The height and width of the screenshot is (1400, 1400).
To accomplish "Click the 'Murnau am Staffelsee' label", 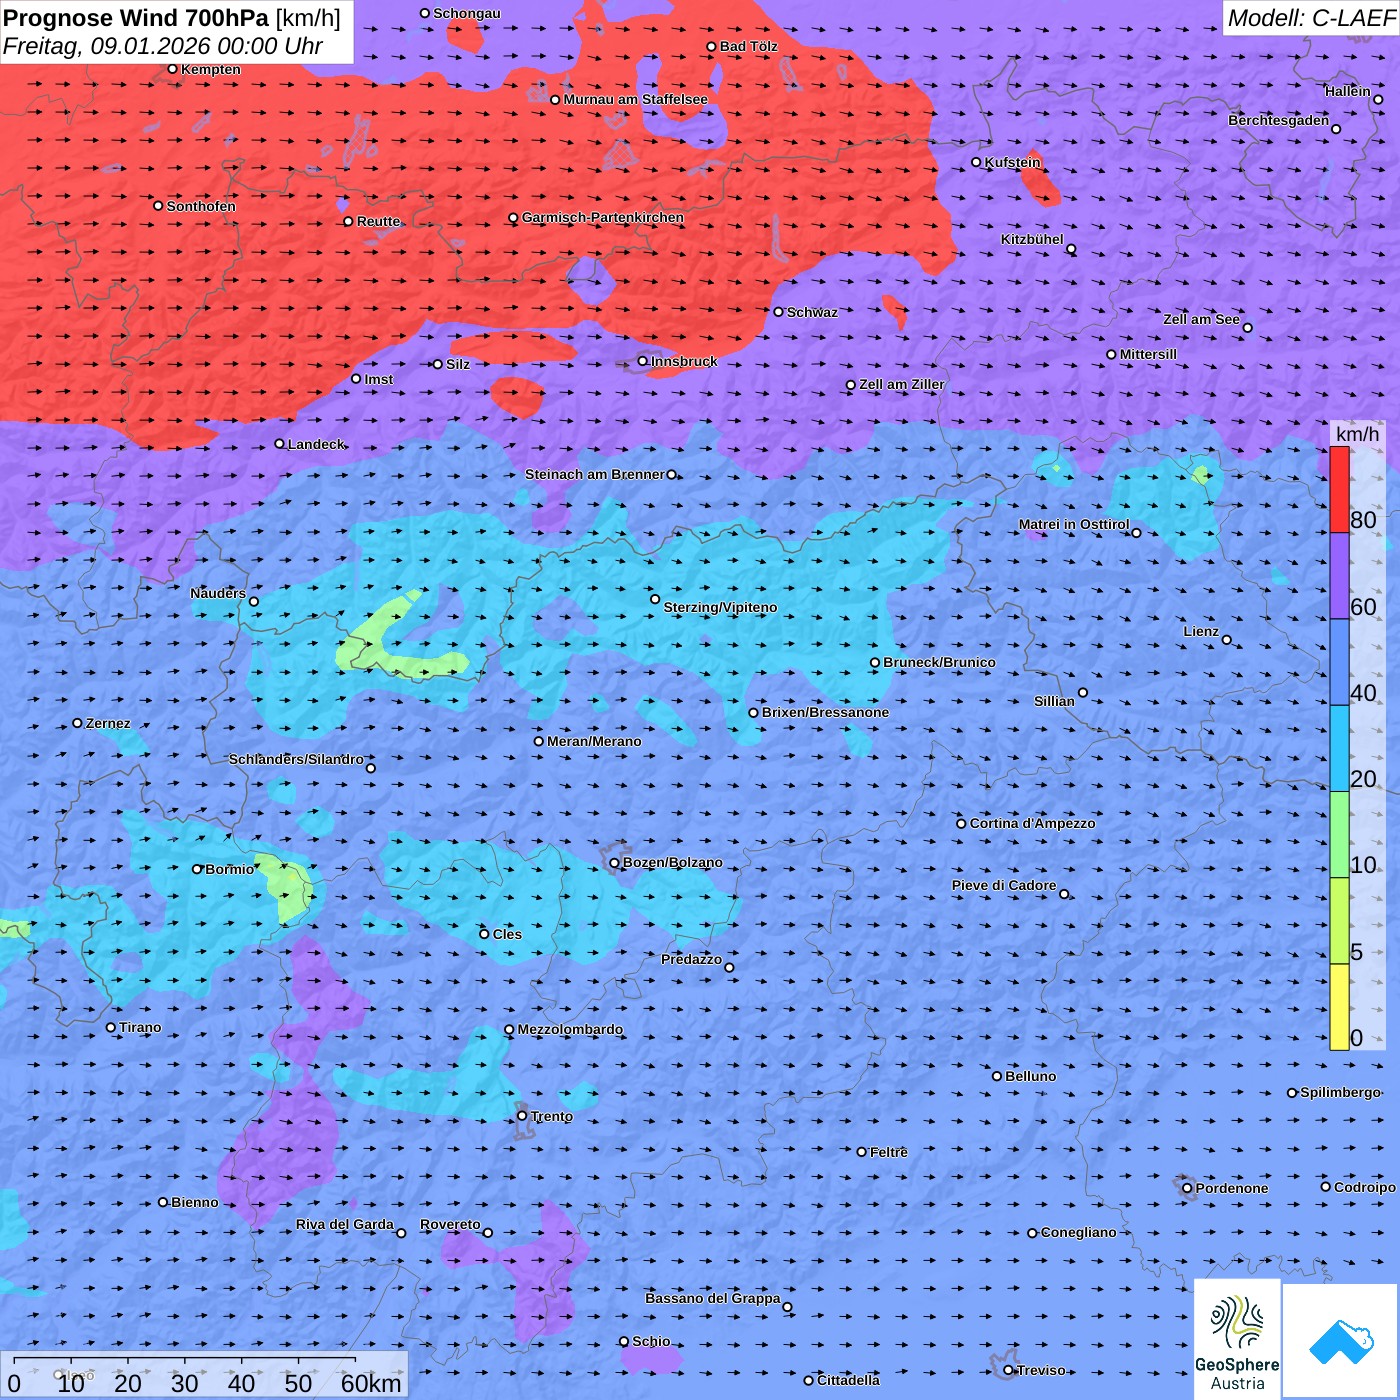I will pyautogui.click(x=635, y=99).
